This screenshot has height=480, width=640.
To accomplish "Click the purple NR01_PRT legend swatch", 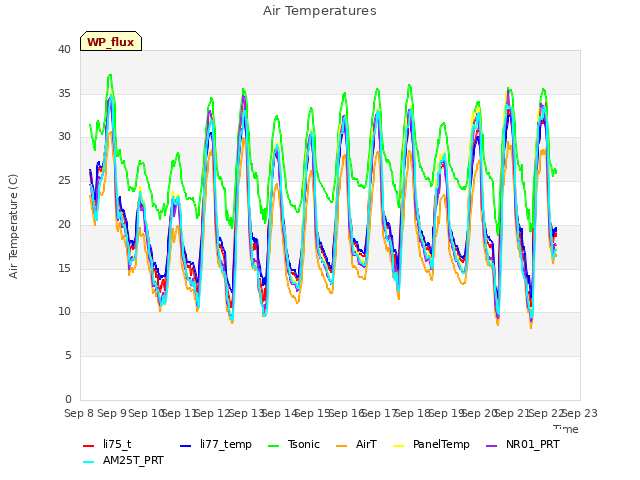I will pos(492,446).
